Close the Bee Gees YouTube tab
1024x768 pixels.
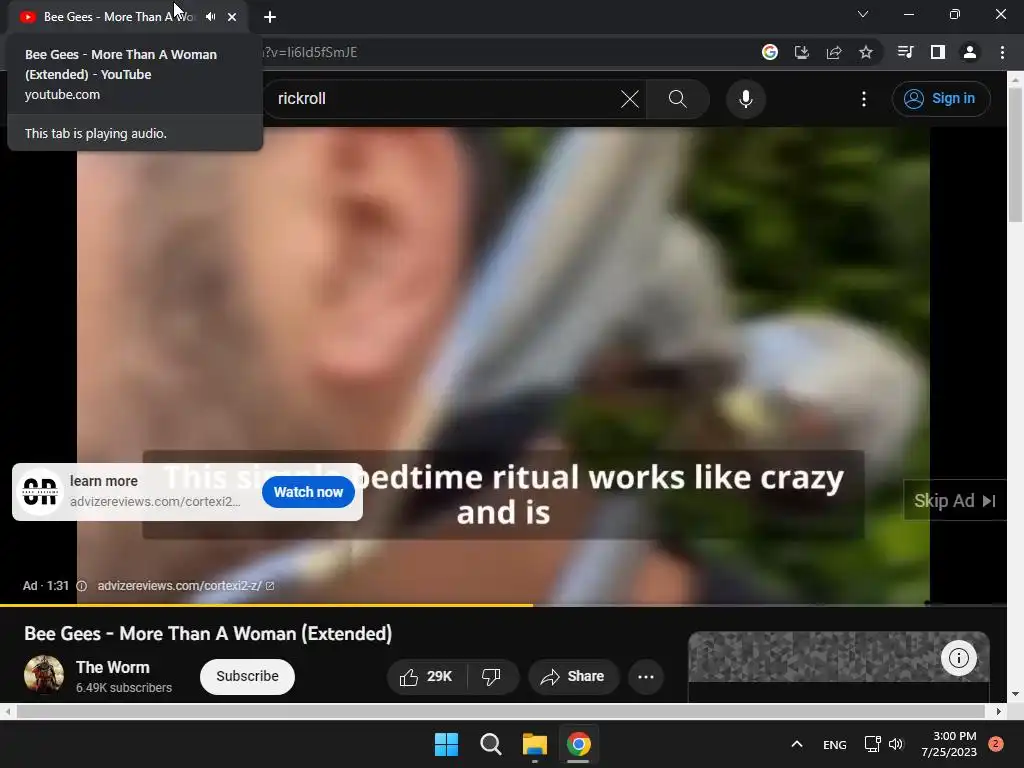(232, 17)
